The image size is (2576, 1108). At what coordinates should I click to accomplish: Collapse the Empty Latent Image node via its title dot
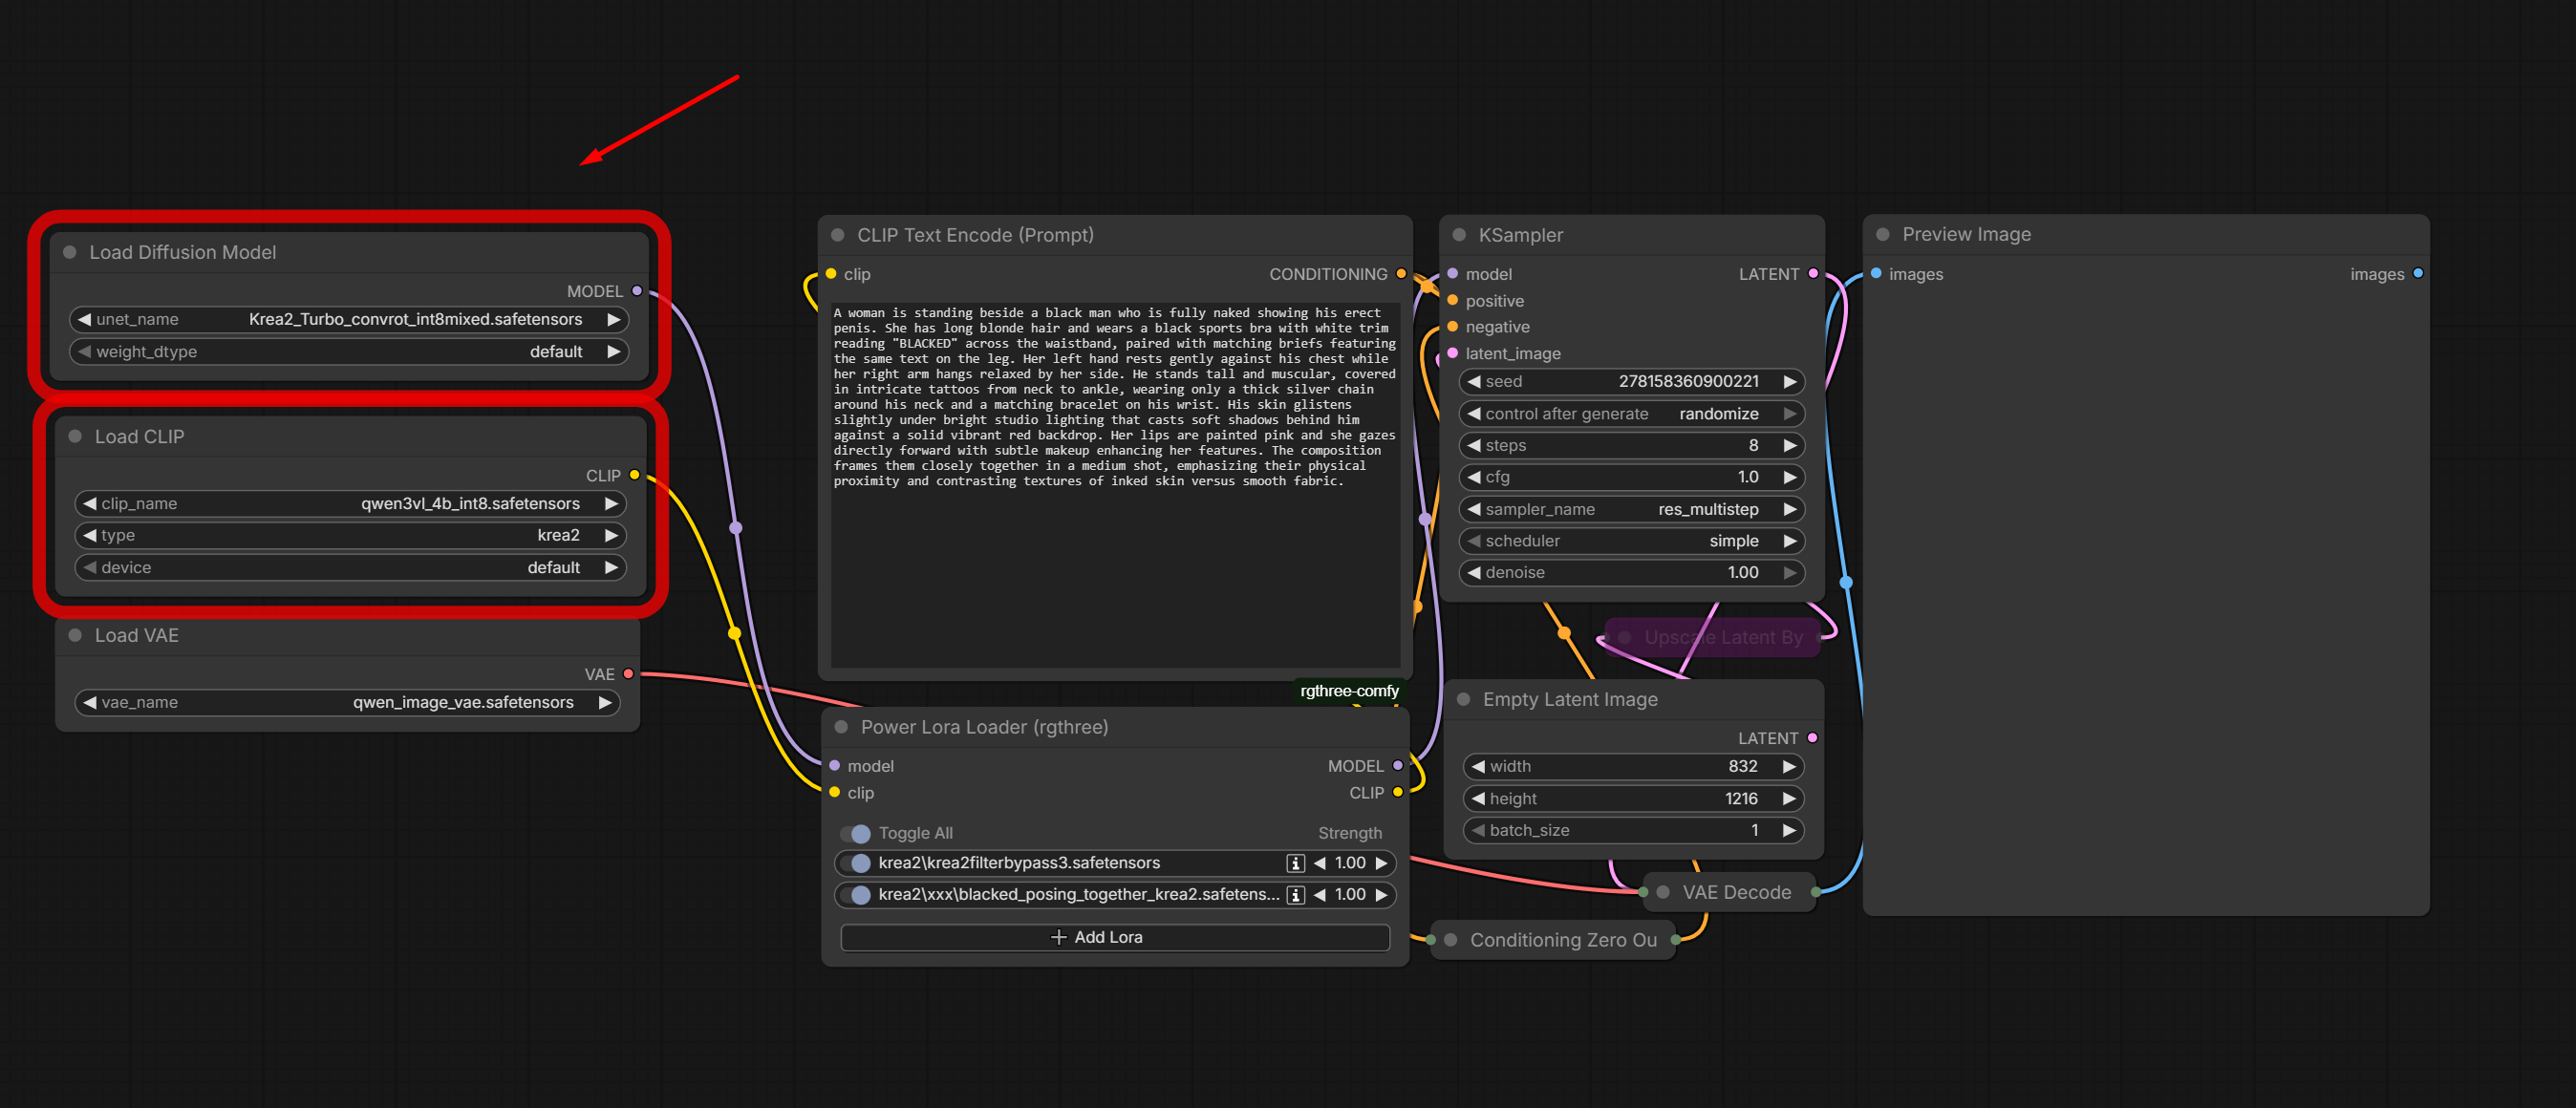1463,699
